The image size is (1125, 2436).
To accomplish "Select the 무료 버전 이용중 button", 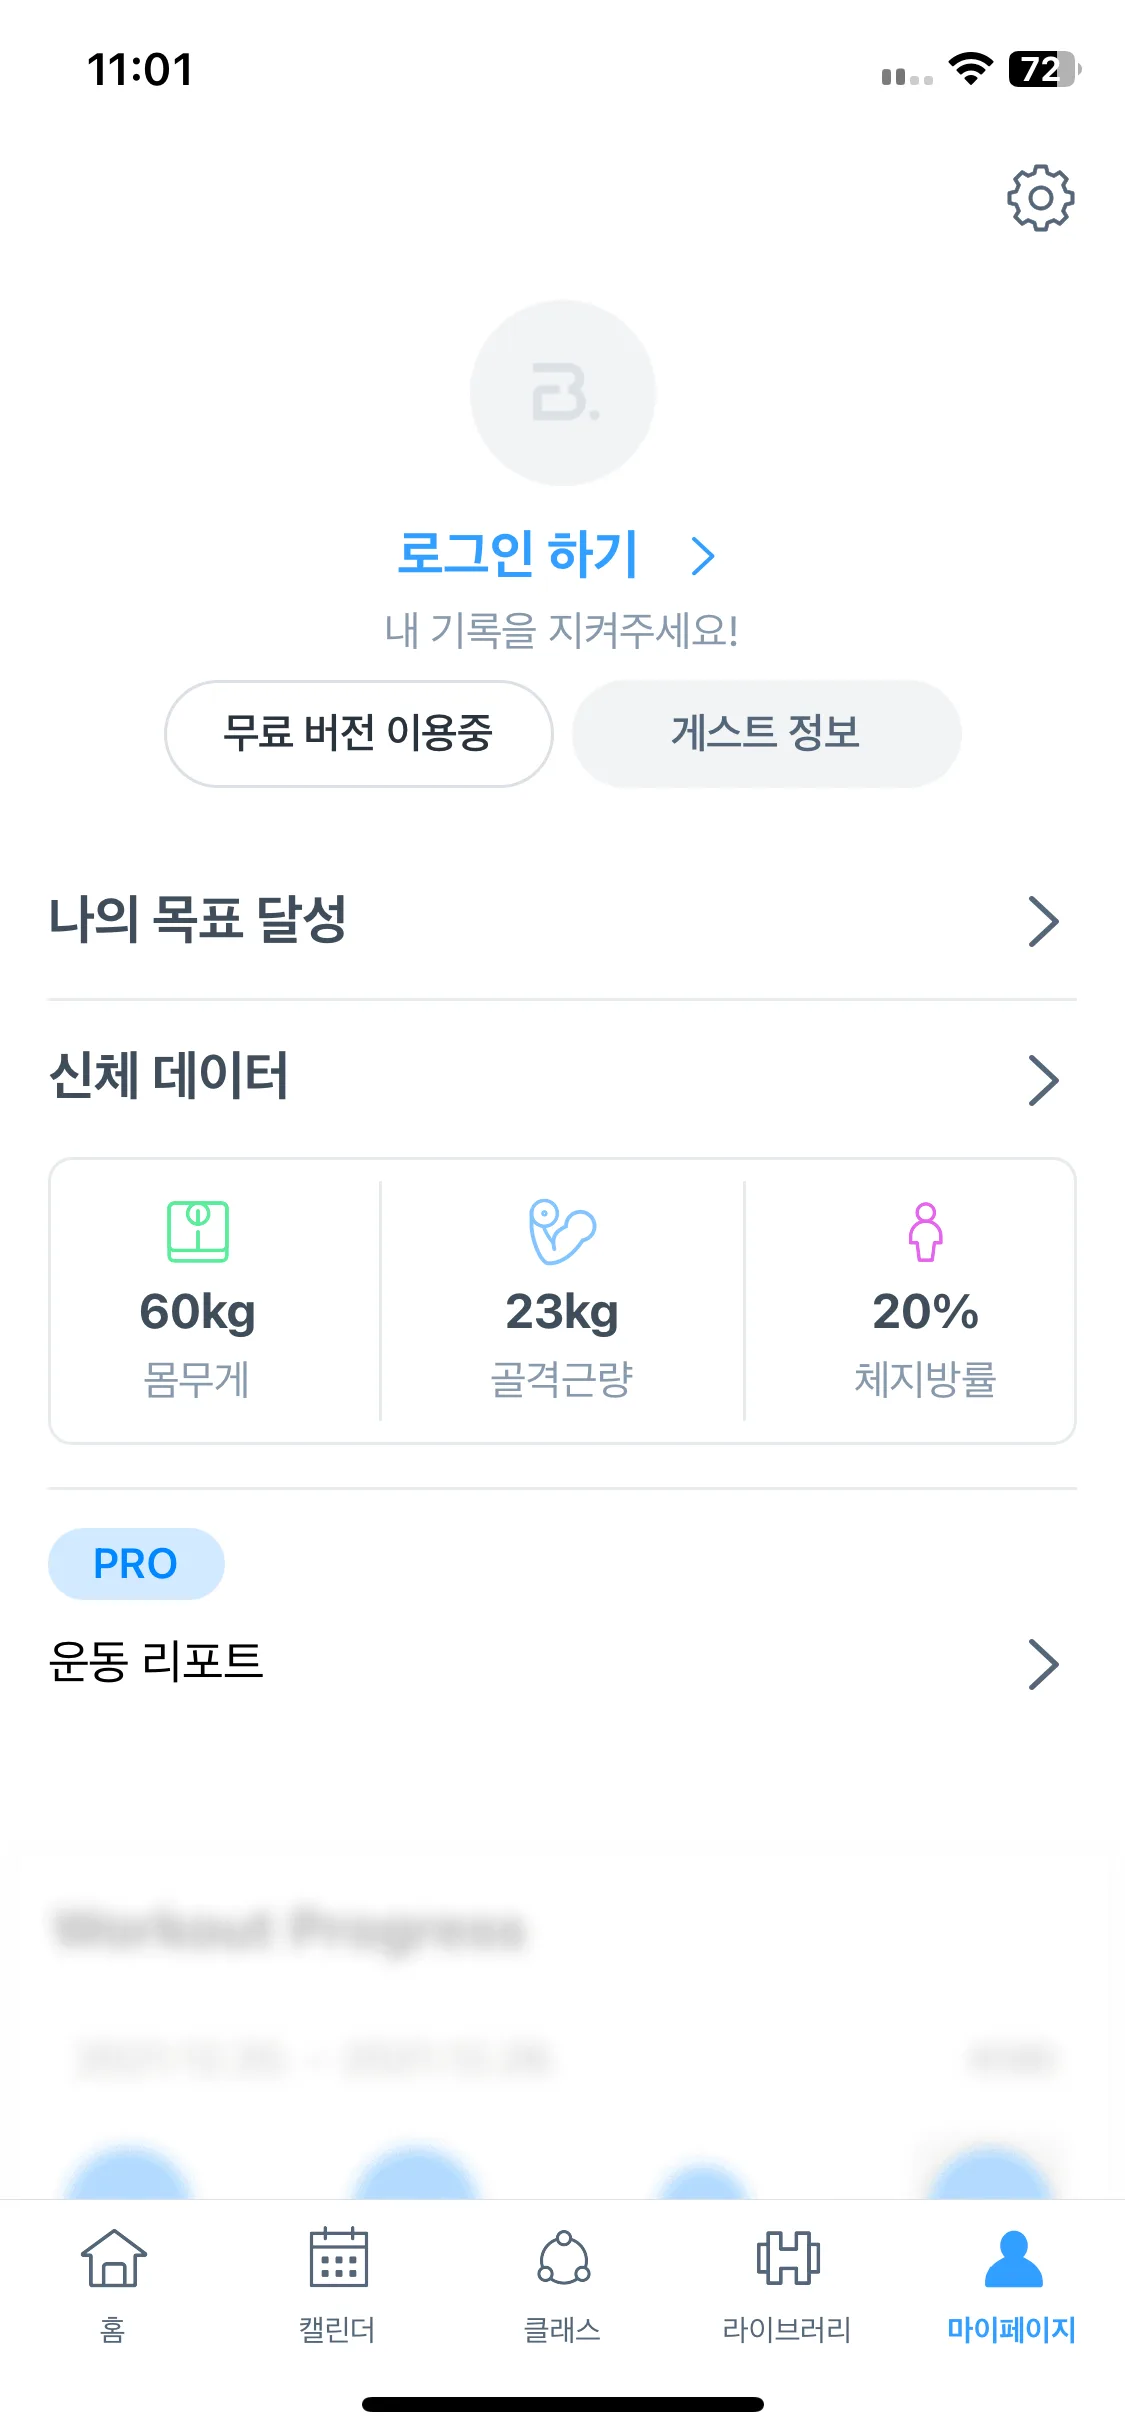I will point(359,734).
